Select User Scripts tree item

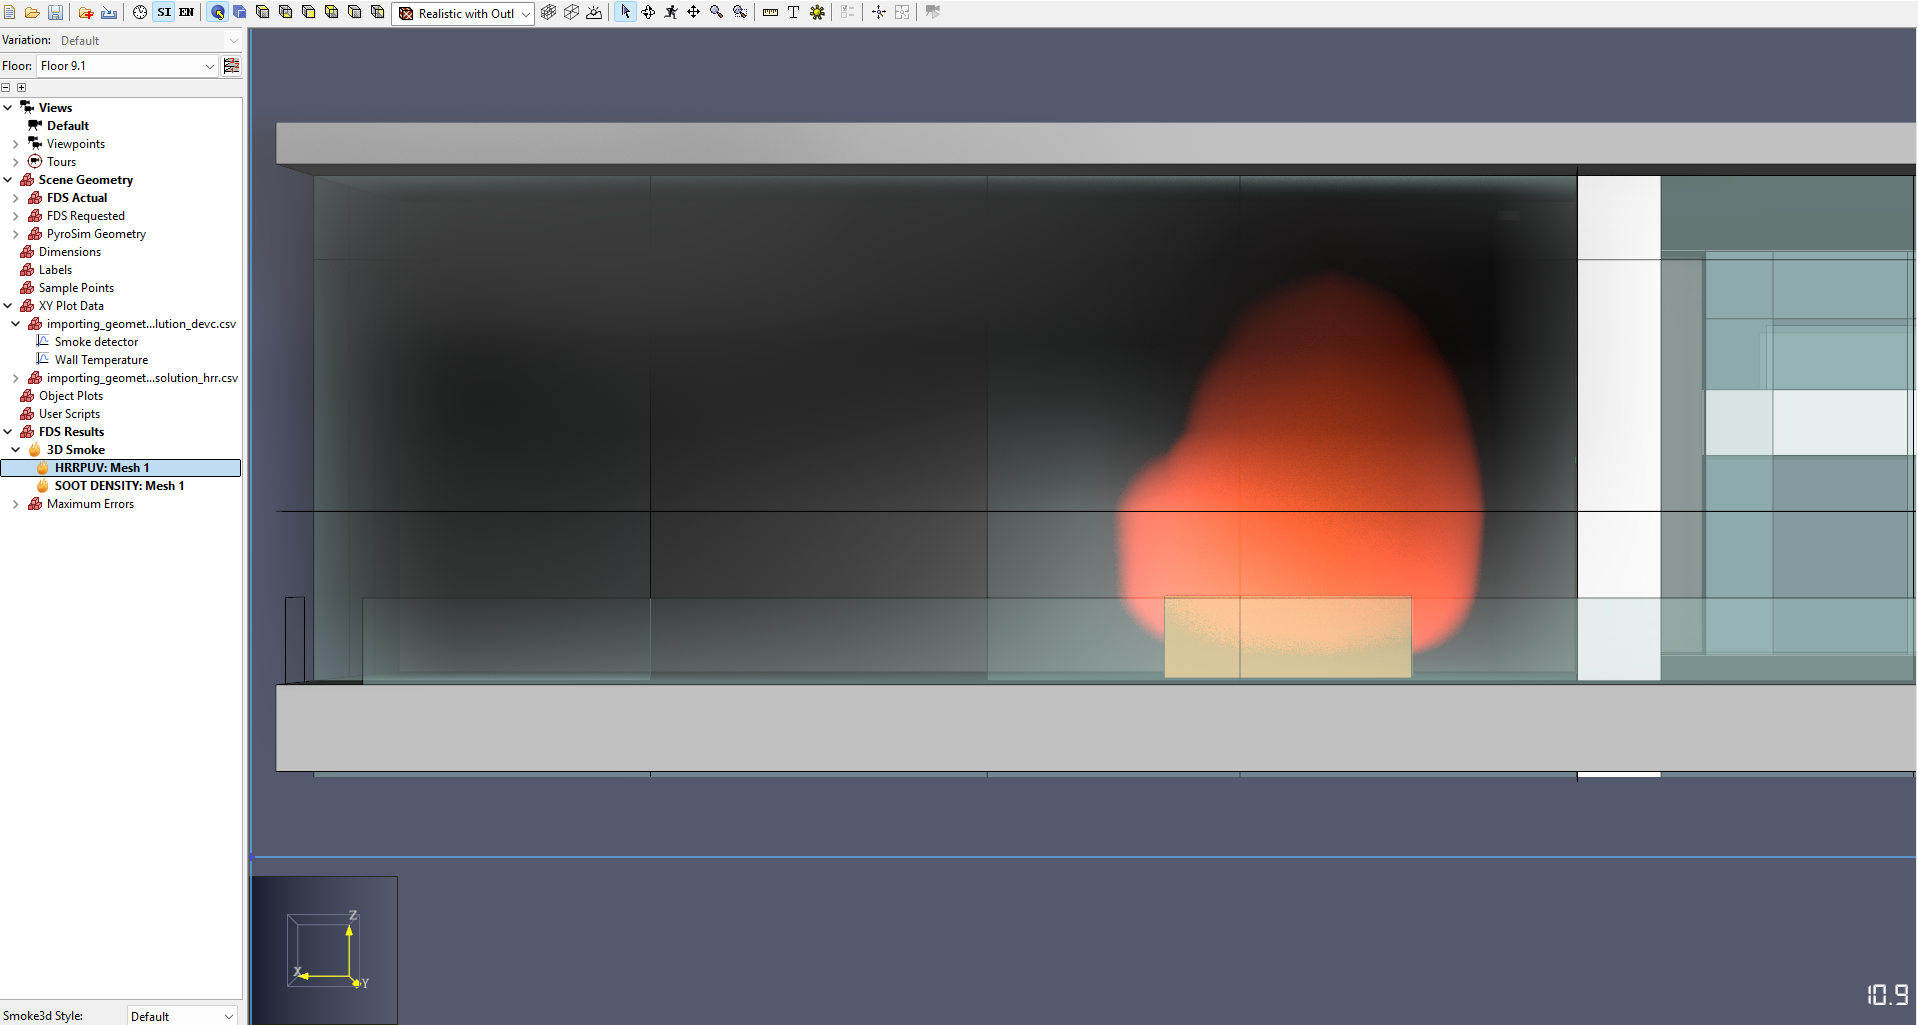click(x=69, y=414)
